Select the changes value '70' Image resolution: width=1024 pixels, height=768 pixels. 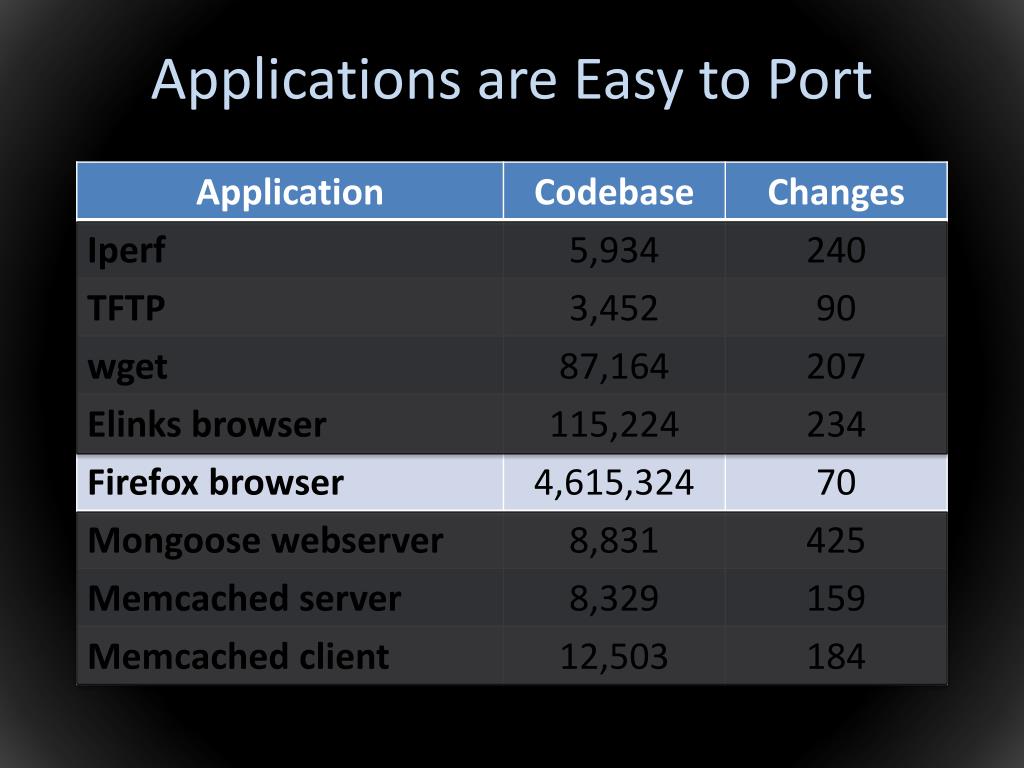tap(836, 483)
